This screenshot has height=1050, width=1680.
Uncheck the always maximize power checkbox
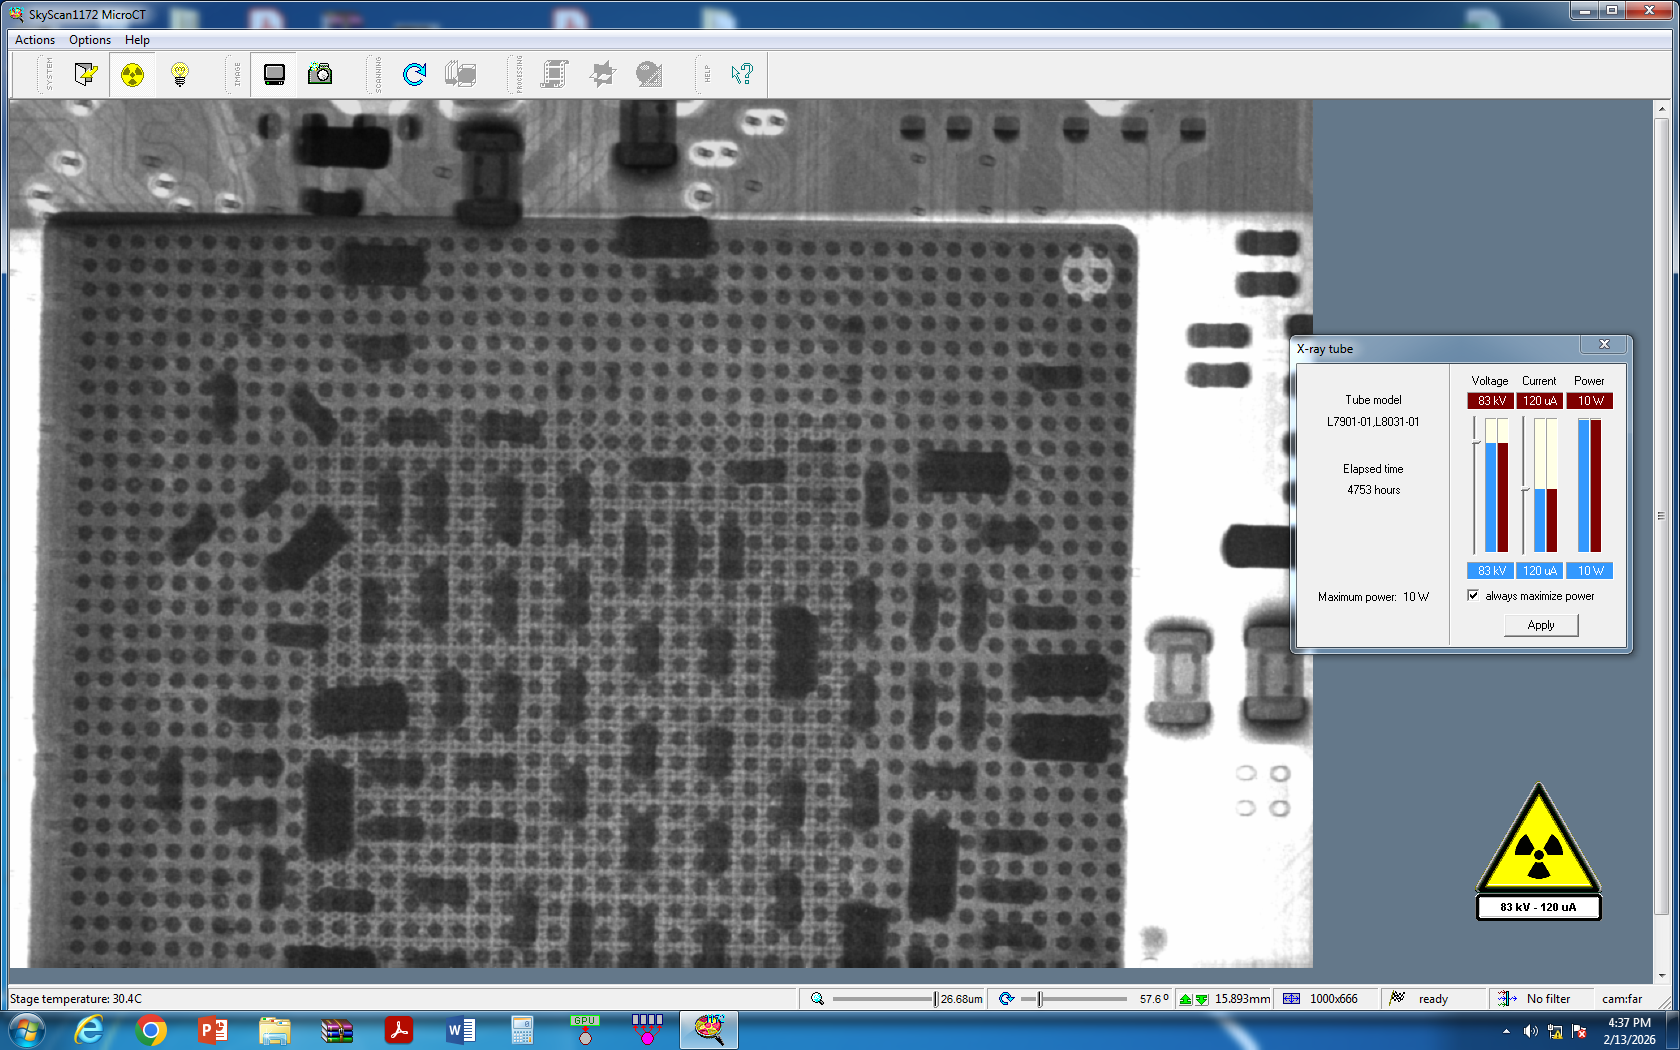1473,596
